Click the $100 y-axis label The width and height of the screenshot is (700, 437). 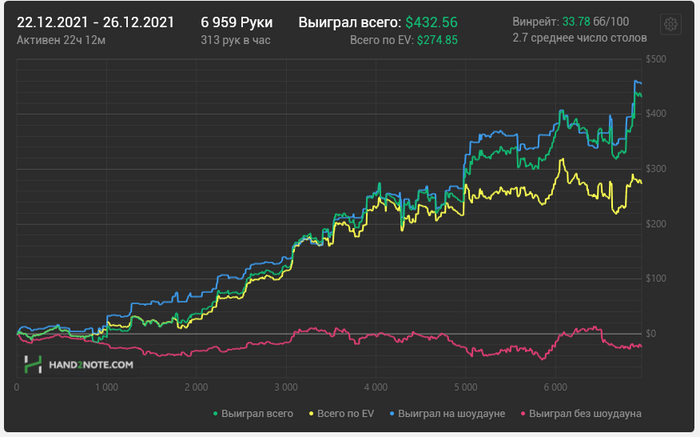(655, 279)
